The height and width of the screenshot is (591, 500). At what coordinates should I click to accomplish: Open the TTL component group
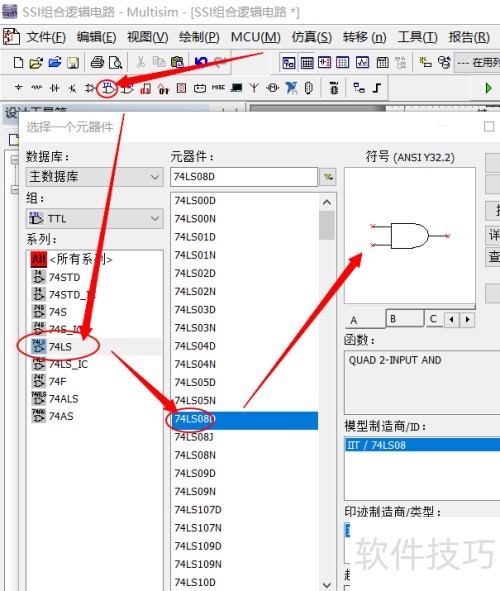click(108, 88)
